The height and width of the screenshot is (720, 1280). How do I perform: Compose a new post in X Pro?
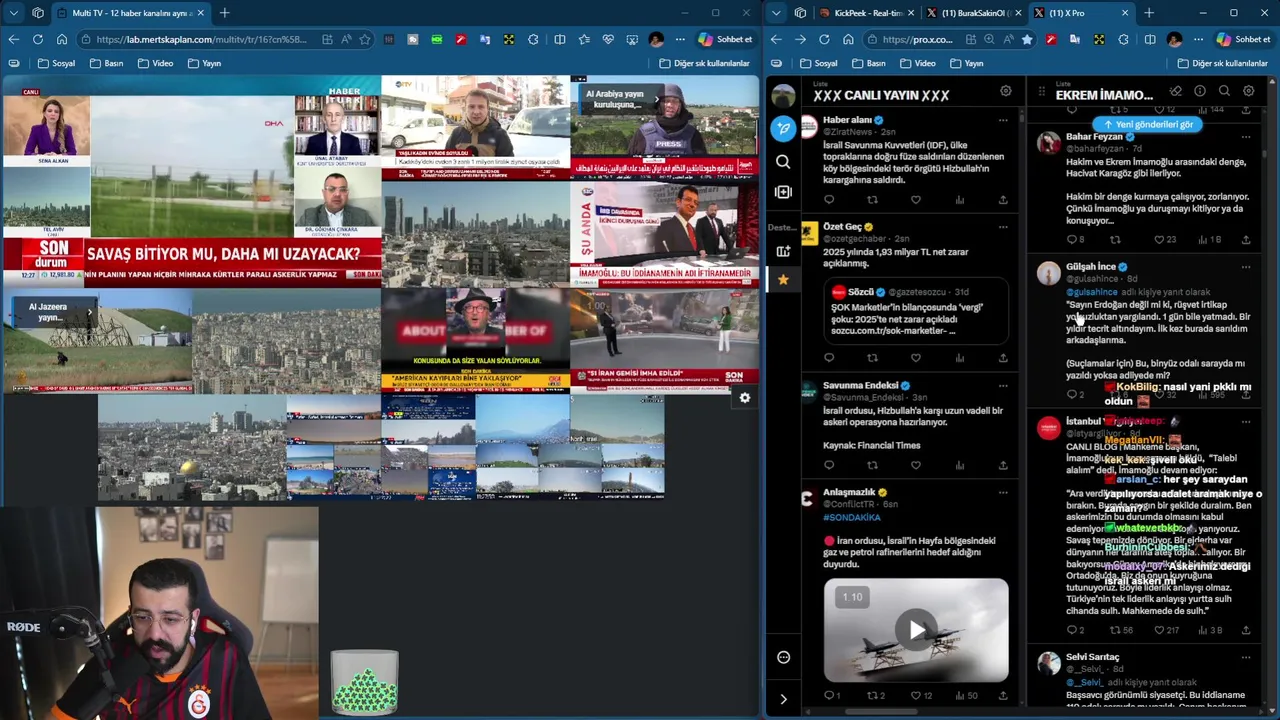tap(783, 128)
